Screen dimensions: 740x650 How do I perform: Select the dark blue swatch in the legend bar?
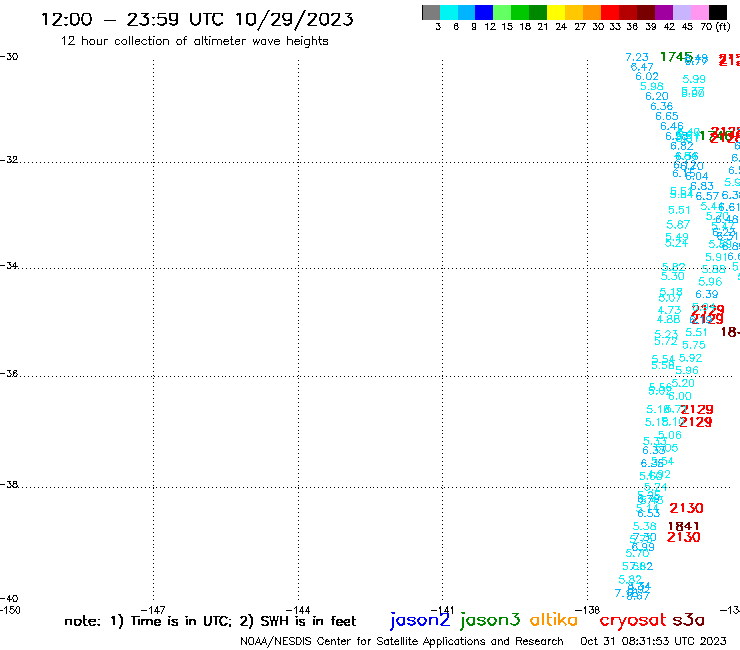(484, 12)
